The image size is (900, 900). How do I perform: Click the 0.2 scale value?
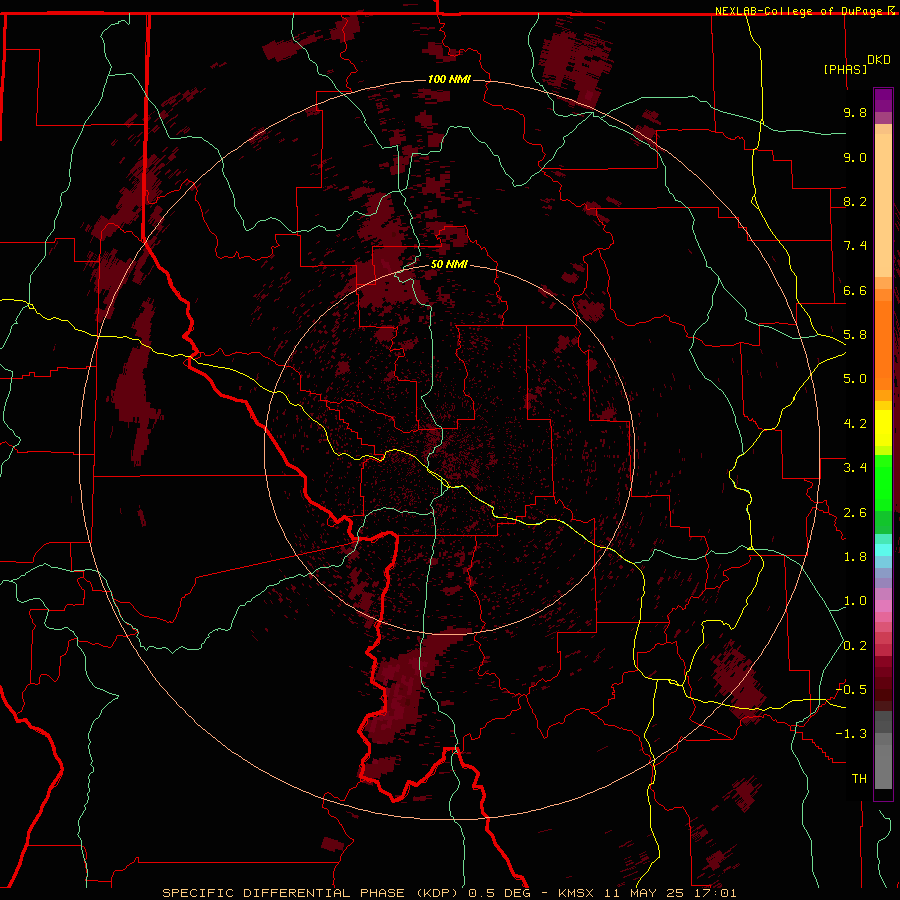[855, 646]
